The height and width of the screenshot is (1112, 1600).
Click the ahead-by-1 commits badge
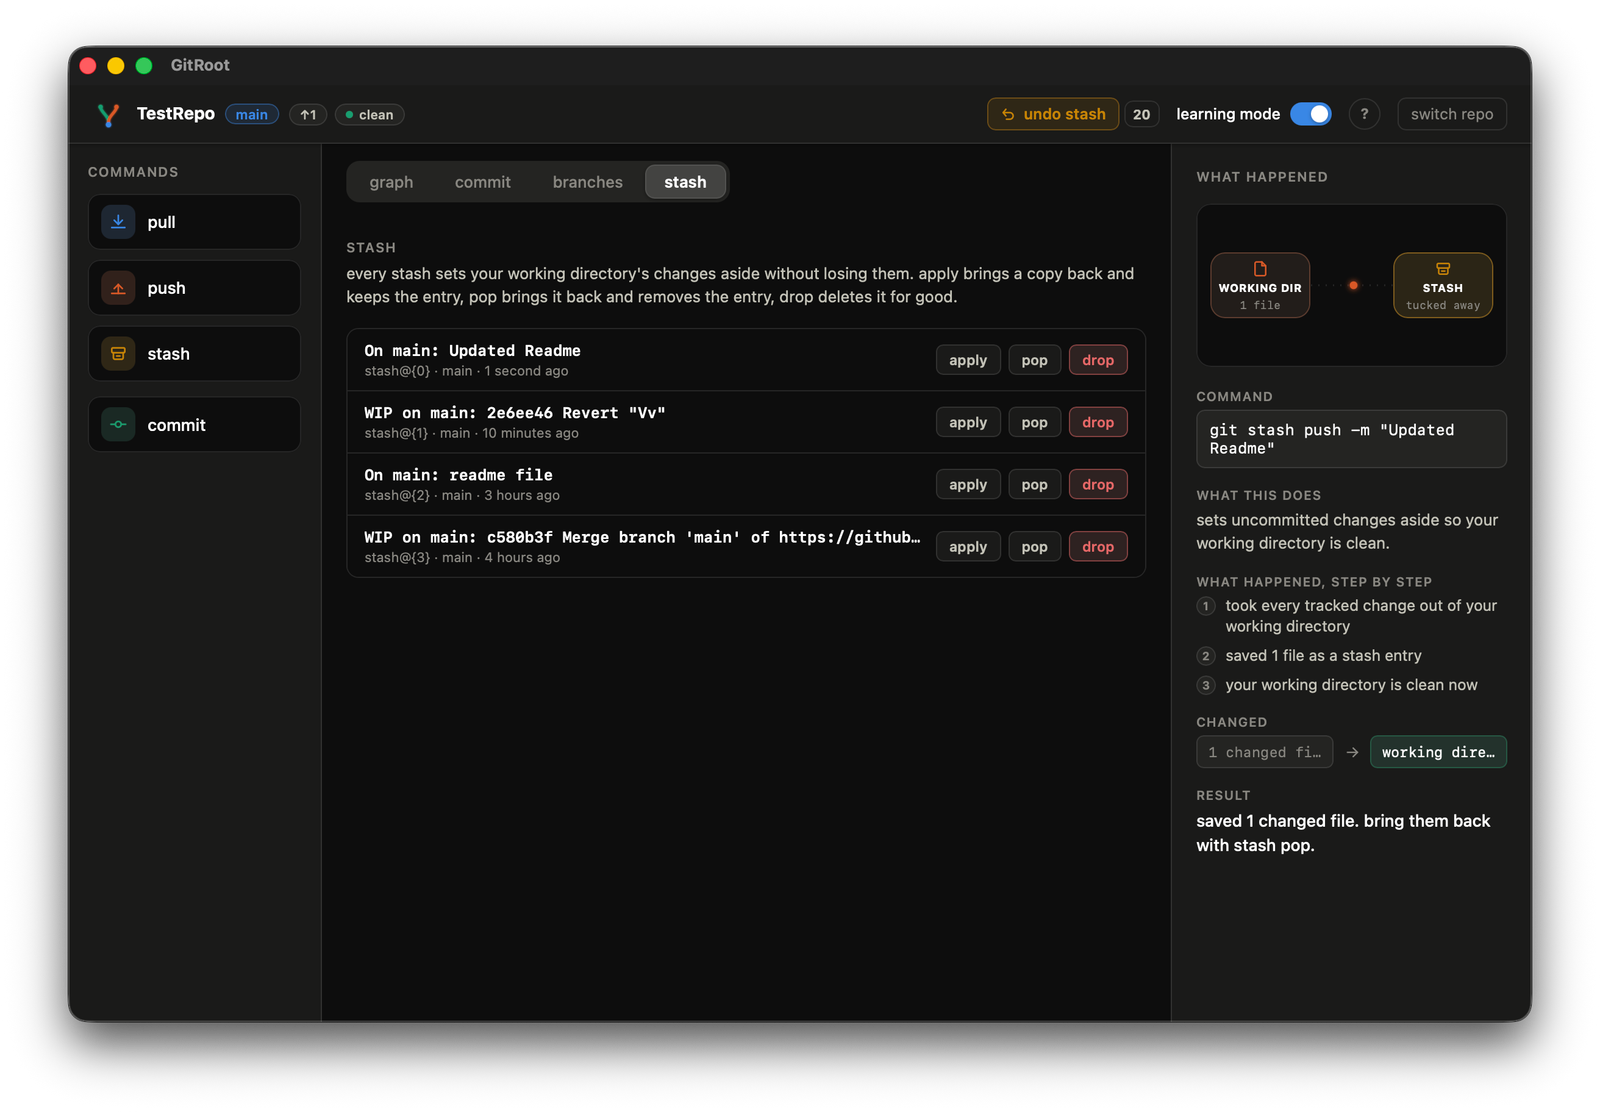308,115
